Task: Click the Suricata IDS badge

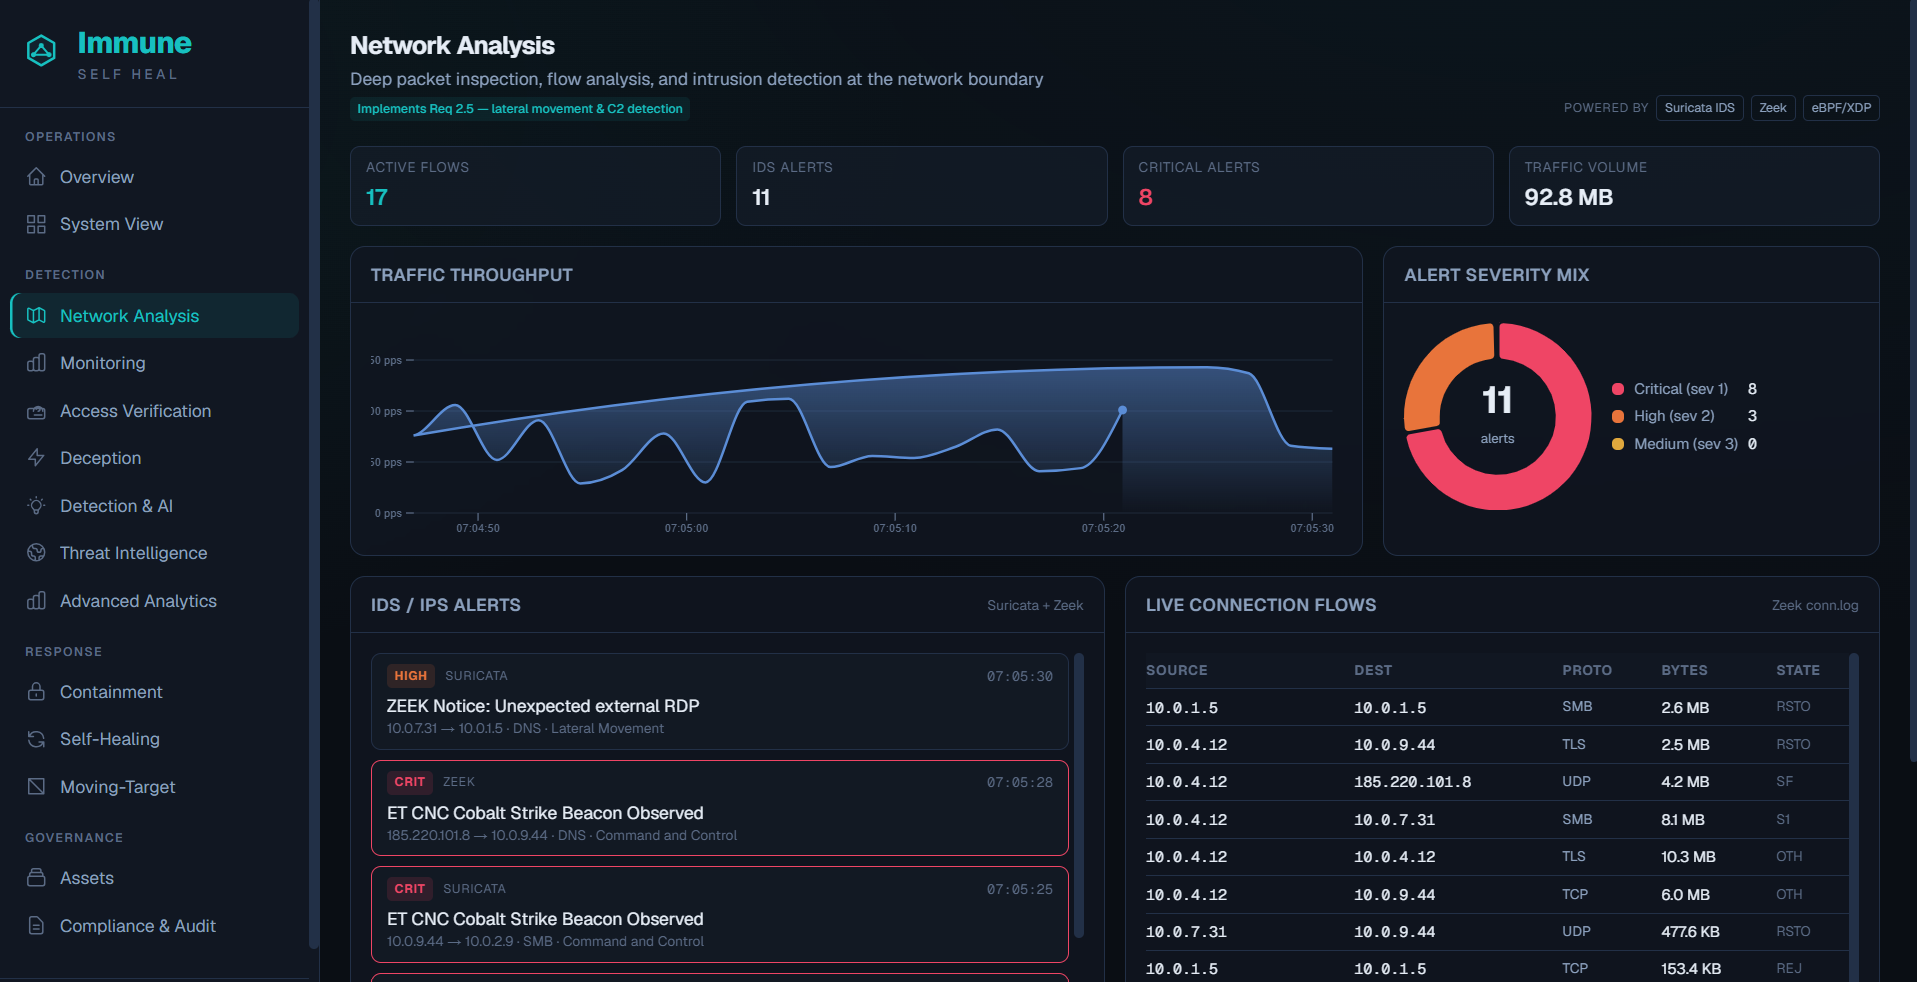Action: pos(1700,108)
